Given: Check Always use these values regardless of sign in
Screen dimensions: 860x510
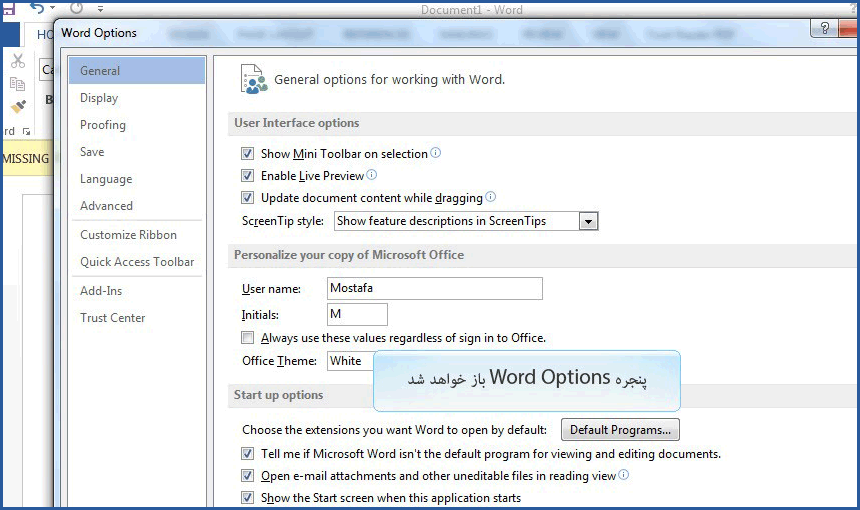Looking at the screenshot, I should coord(247,338).
